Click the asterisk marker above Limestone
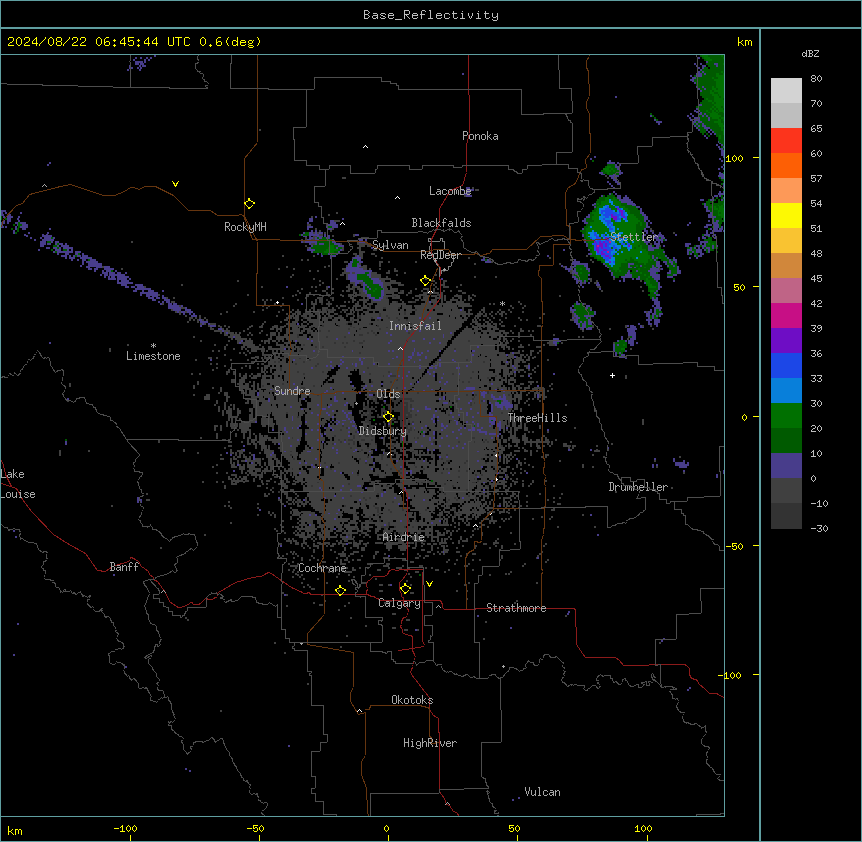Viewport: 862px width, 842px height. point(153,346)
